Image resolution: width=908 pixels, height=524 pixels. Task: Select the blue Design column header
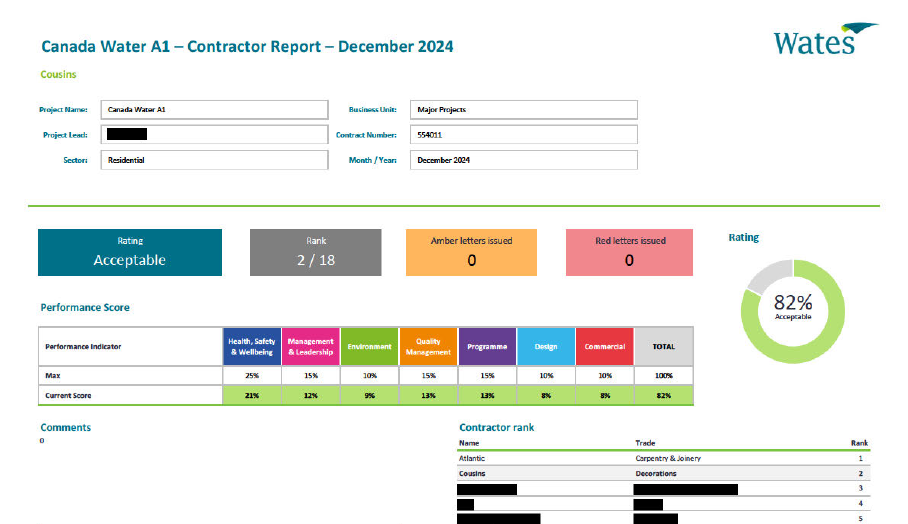click(x=546, y=347)
